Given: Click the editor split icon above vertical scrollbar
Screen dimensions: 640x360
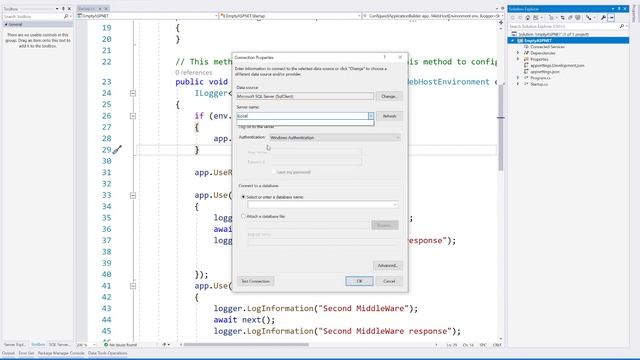Looking at the screenshot, I should point(501,22).
